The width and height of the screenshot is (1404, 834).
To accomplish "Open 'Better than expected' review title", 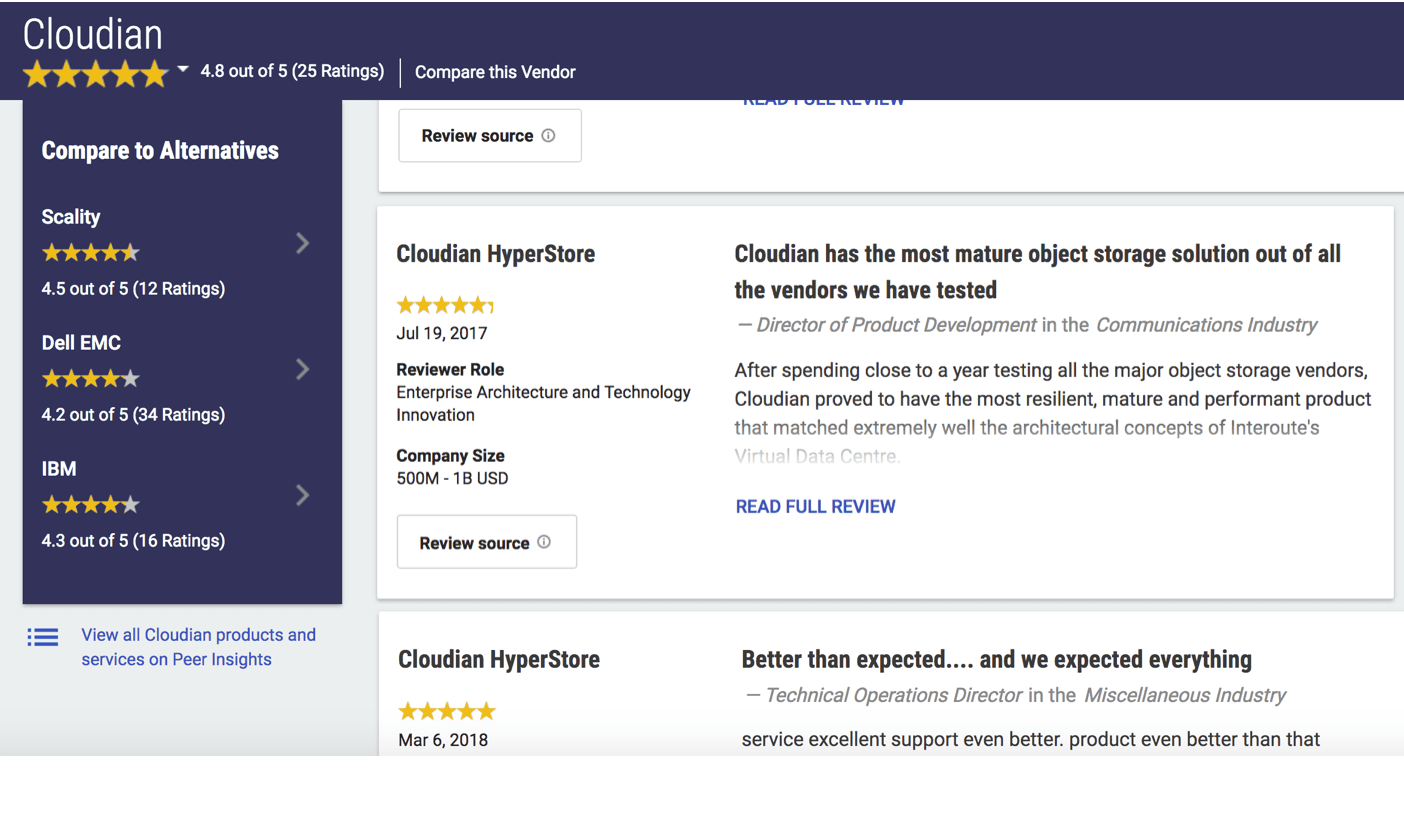I will click(996, 660).
